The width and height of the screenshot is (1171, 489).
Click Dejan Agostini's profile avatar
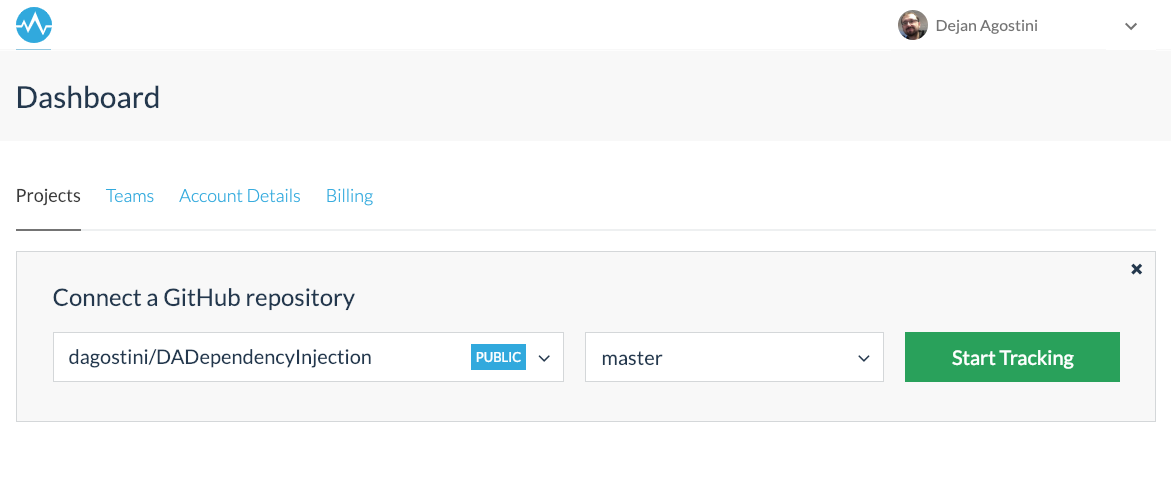pyautogui.click(x=912, y=26)
